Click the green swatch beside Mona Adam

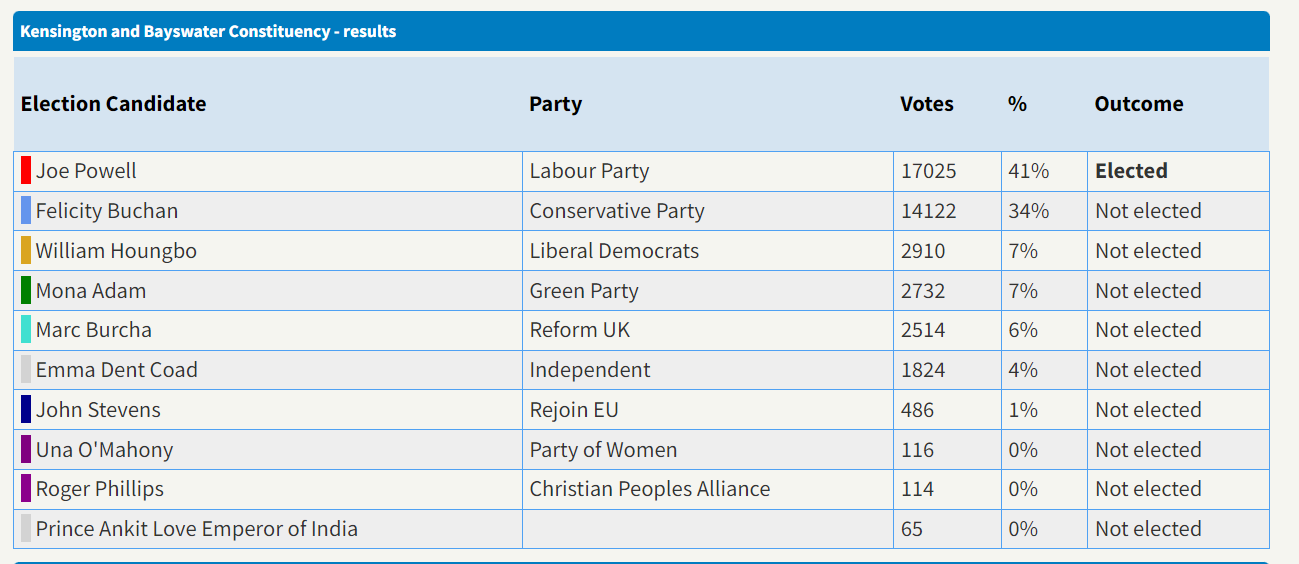pyautogui.click(x=26, y=291)
